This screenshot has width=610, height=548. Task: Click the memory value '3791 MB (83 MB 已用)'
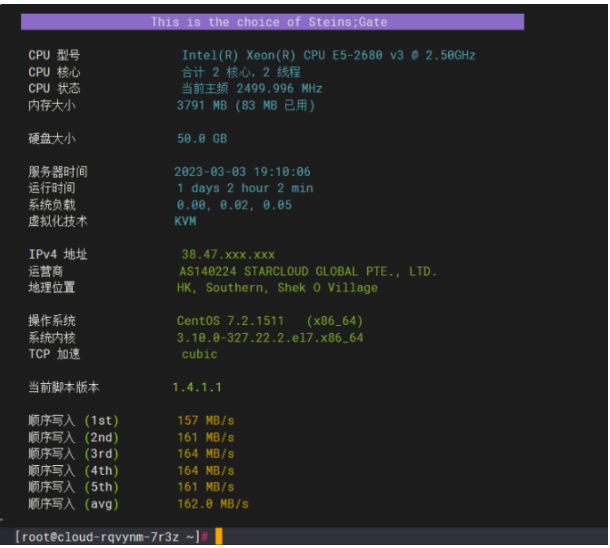(x=246, y=105)
